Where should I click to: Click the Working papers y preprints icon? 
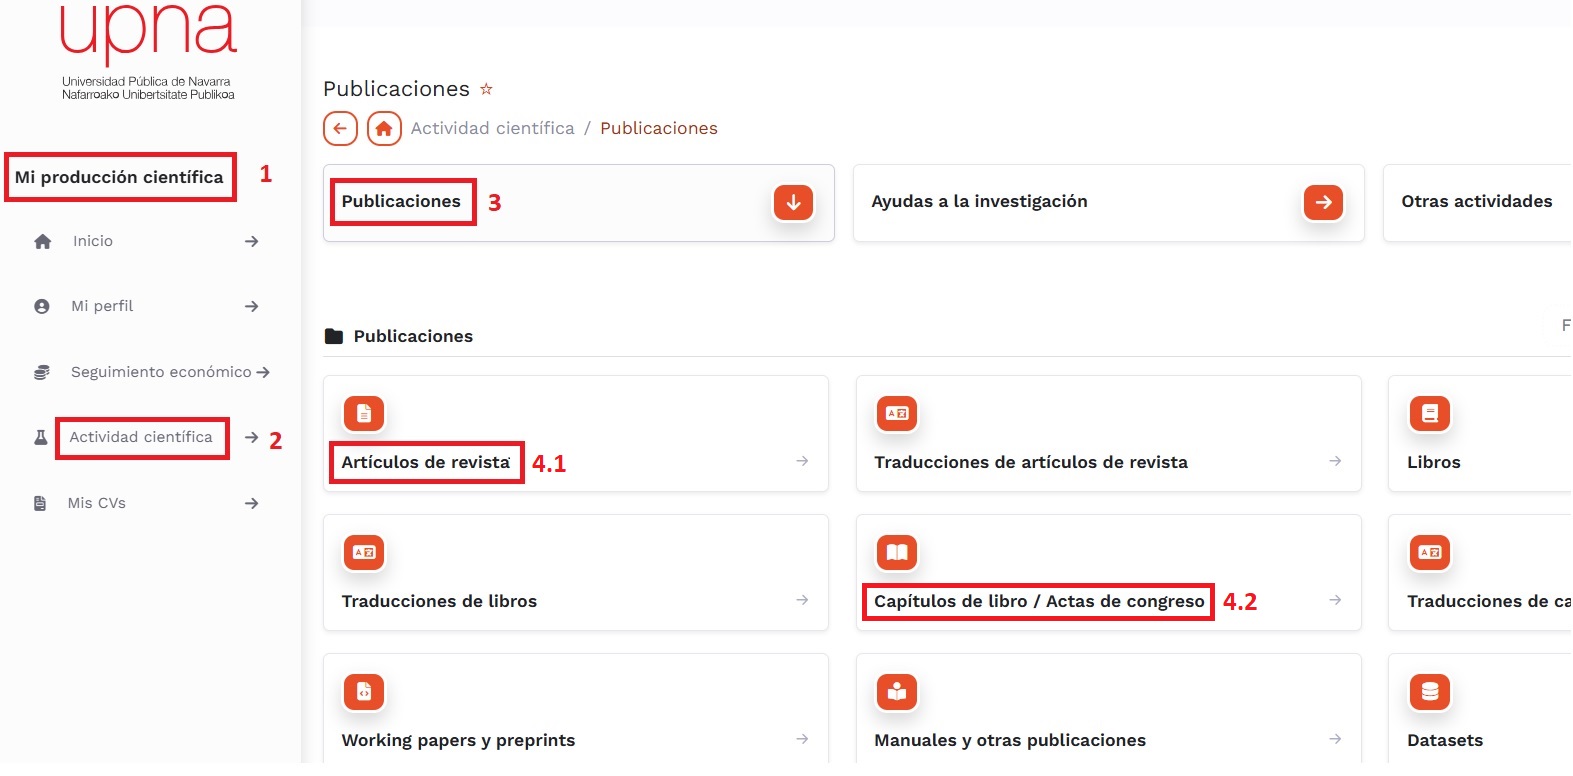click(364, 692)
